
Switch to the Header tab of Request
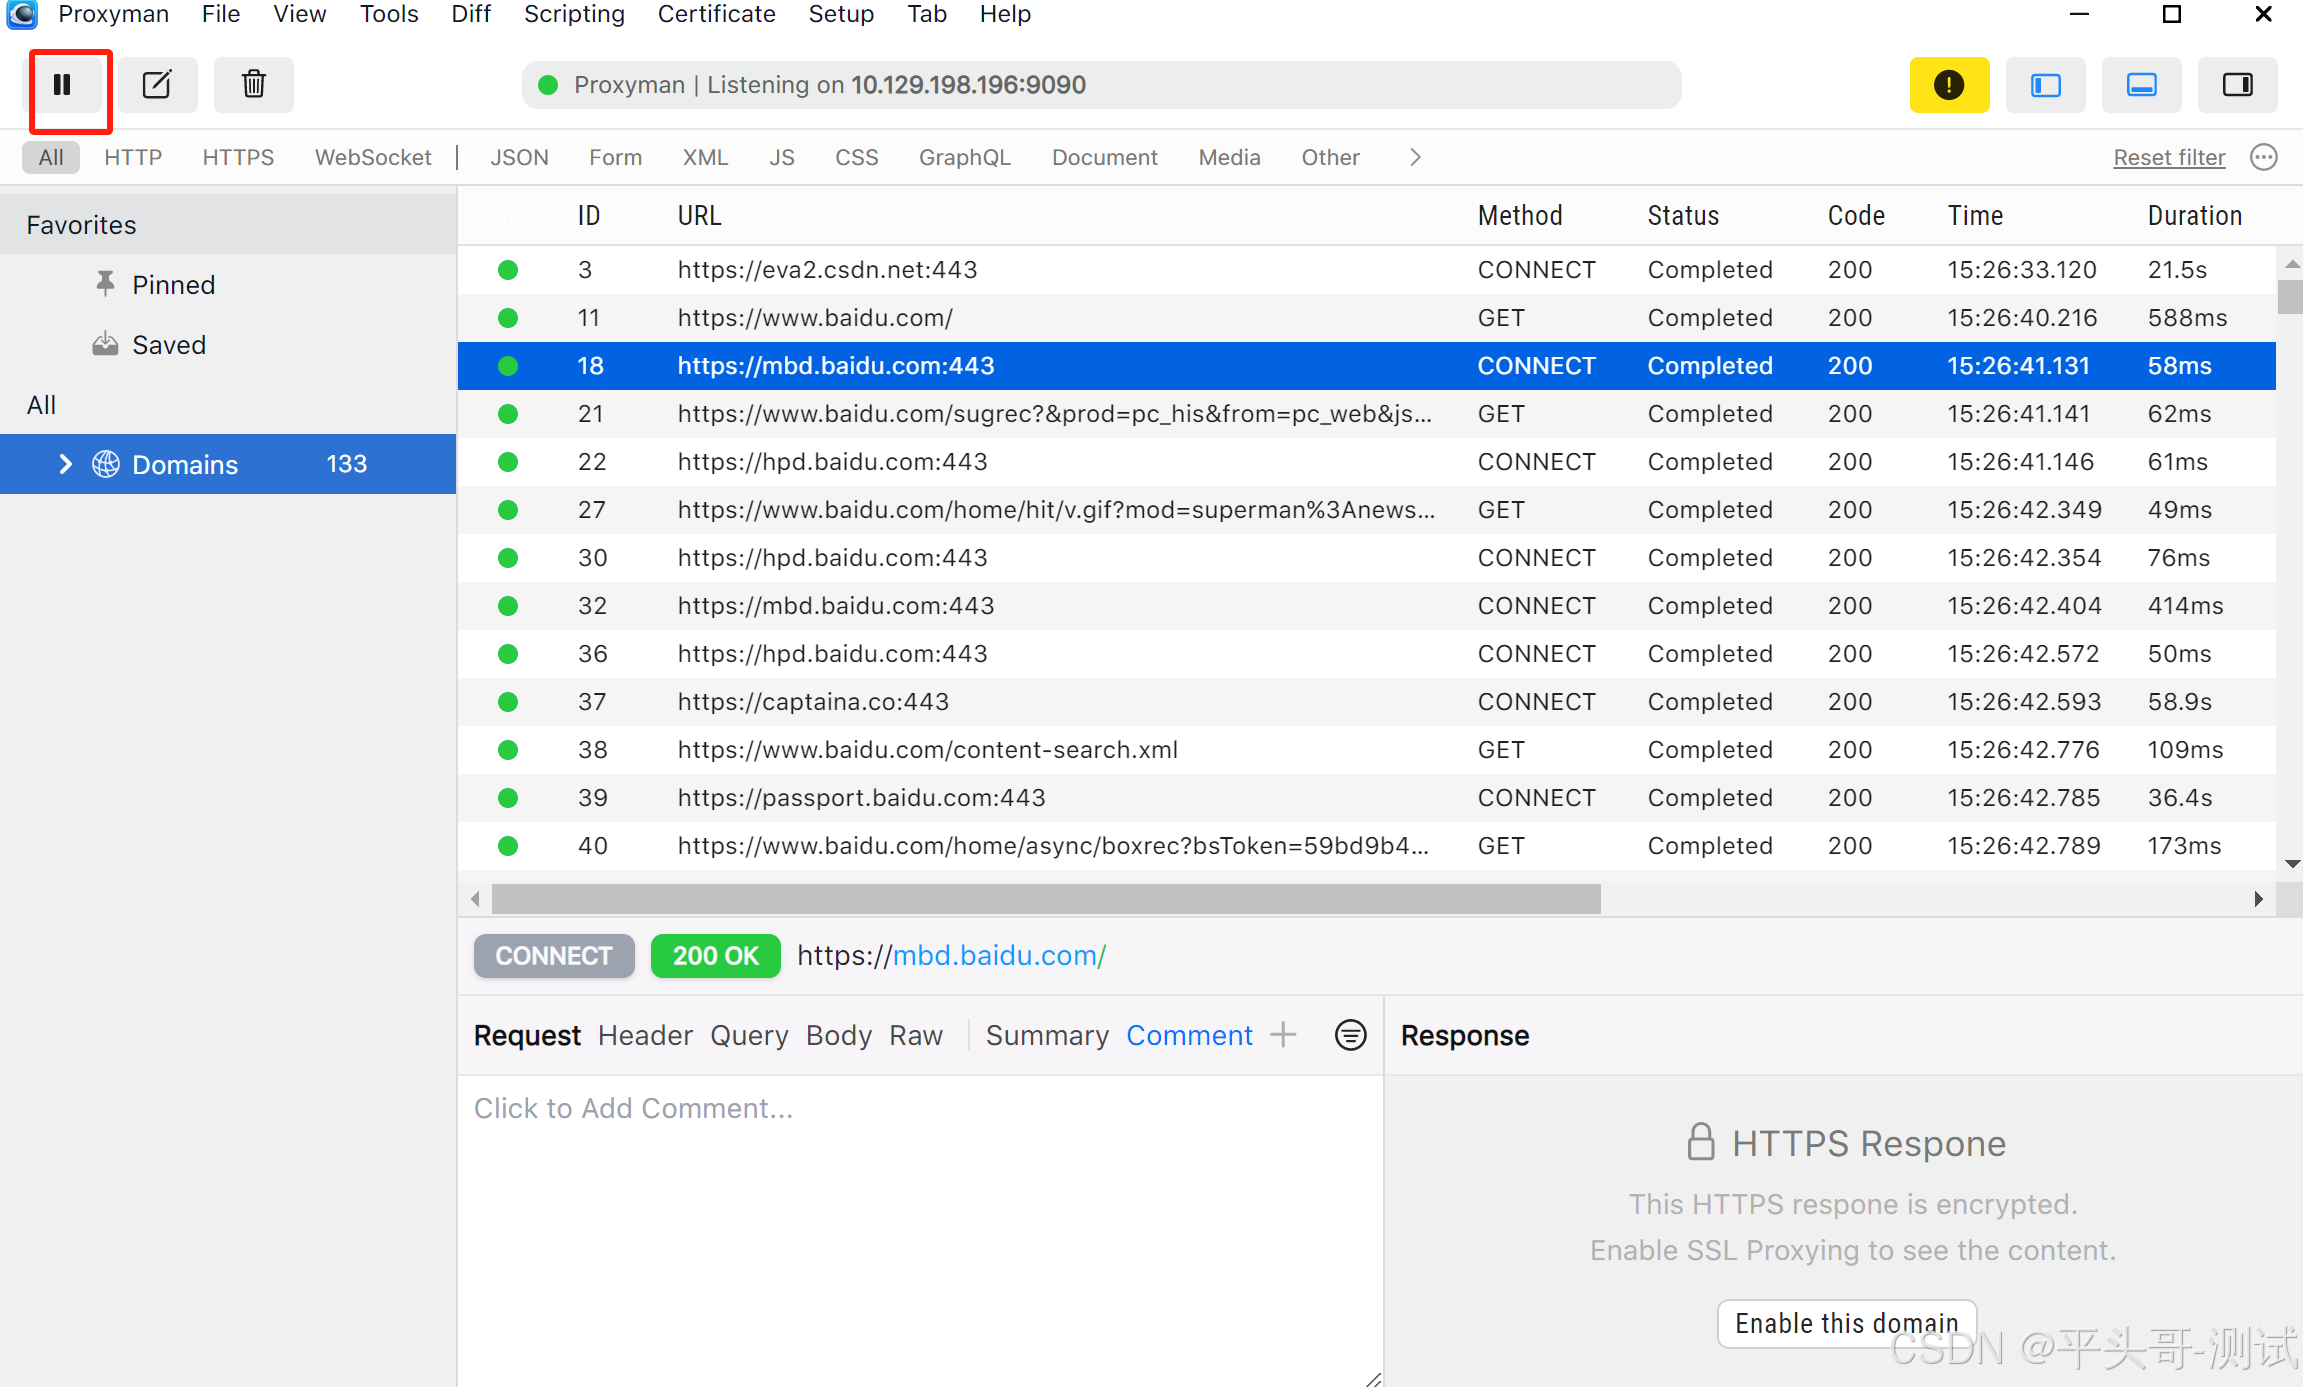645,1035
